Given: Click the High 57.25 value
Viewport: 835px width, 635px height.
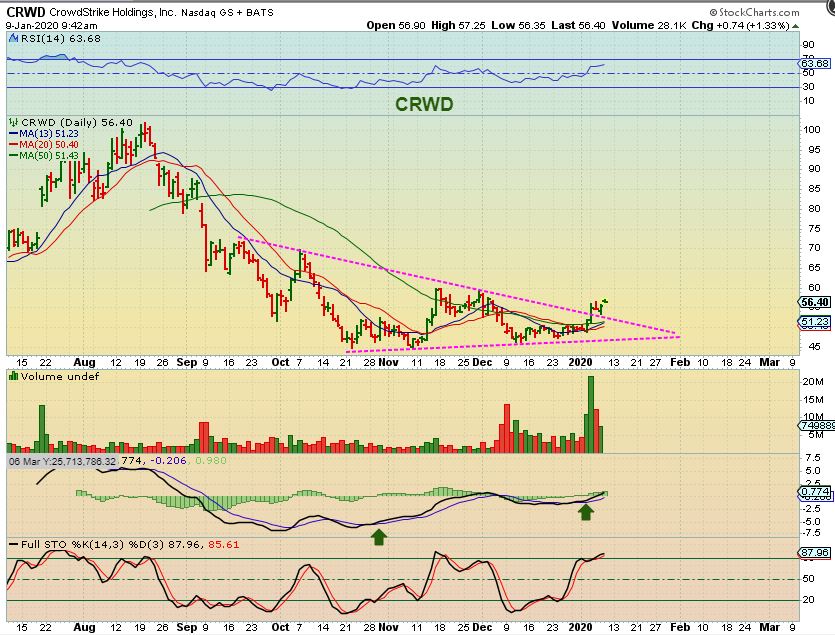Looking at the screenshot, I should 458,25.
